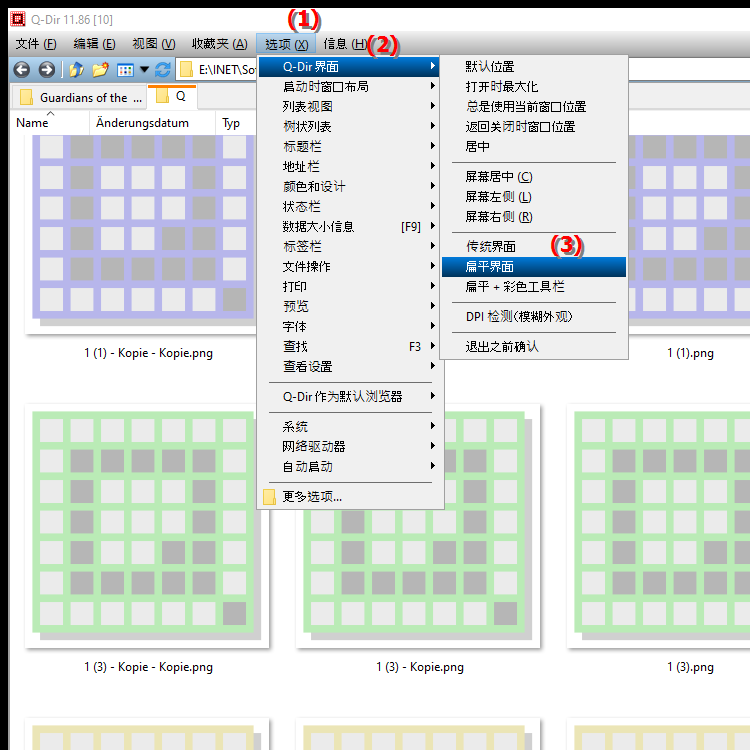This screenshot has height=750, width=750.
Task: Select 扁平界面 style
Action: click(534, 267)
